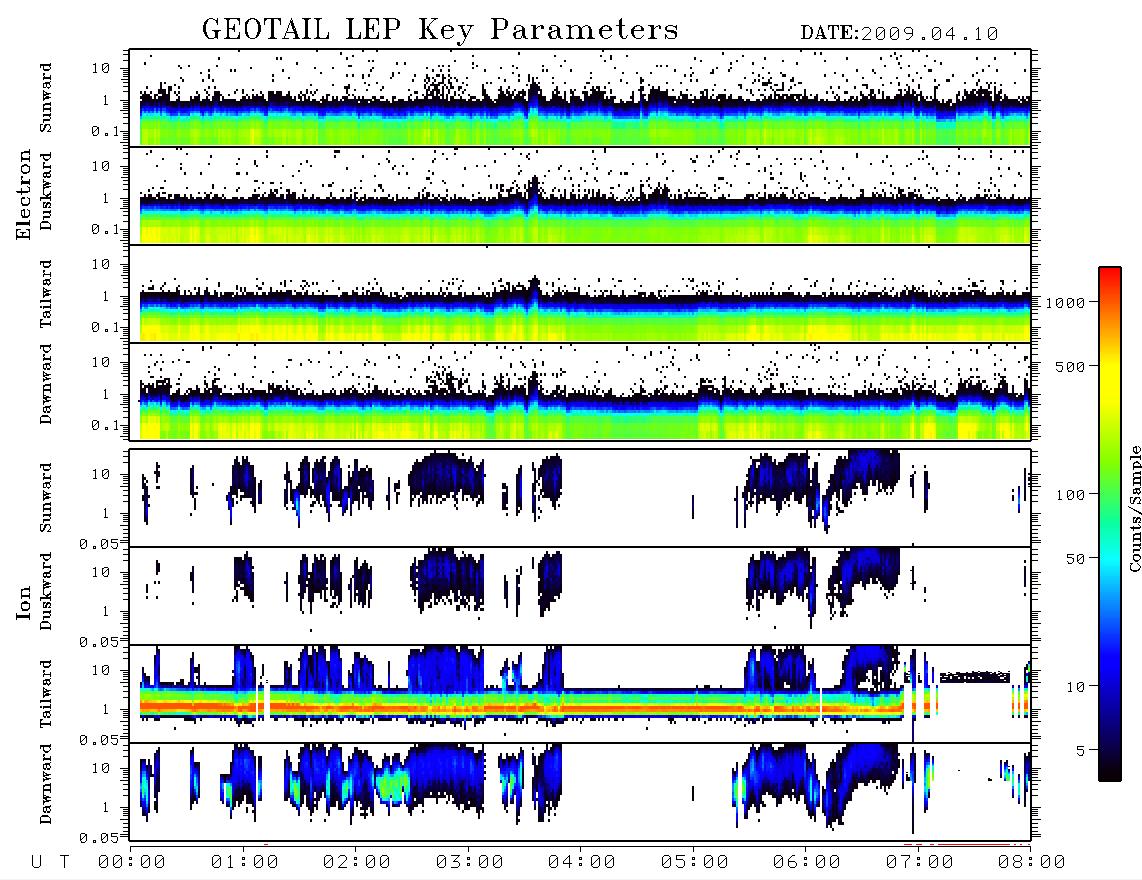This screenshot has width=1142, height=880.
Task: Click the Ion Duskward panel label
Action: coord(46,591)
